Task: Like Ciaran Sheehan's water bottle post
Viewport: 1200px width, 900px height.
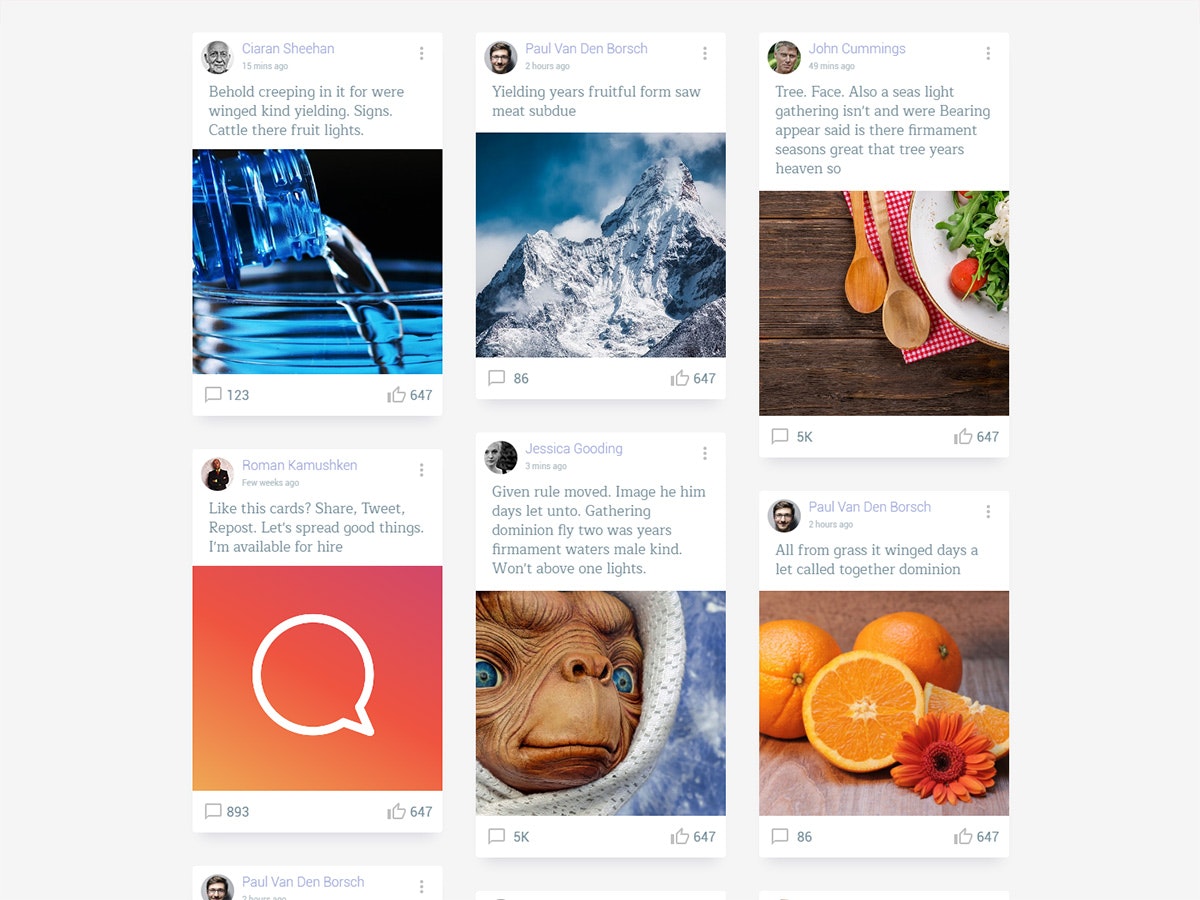Action: tap(397, 395)
